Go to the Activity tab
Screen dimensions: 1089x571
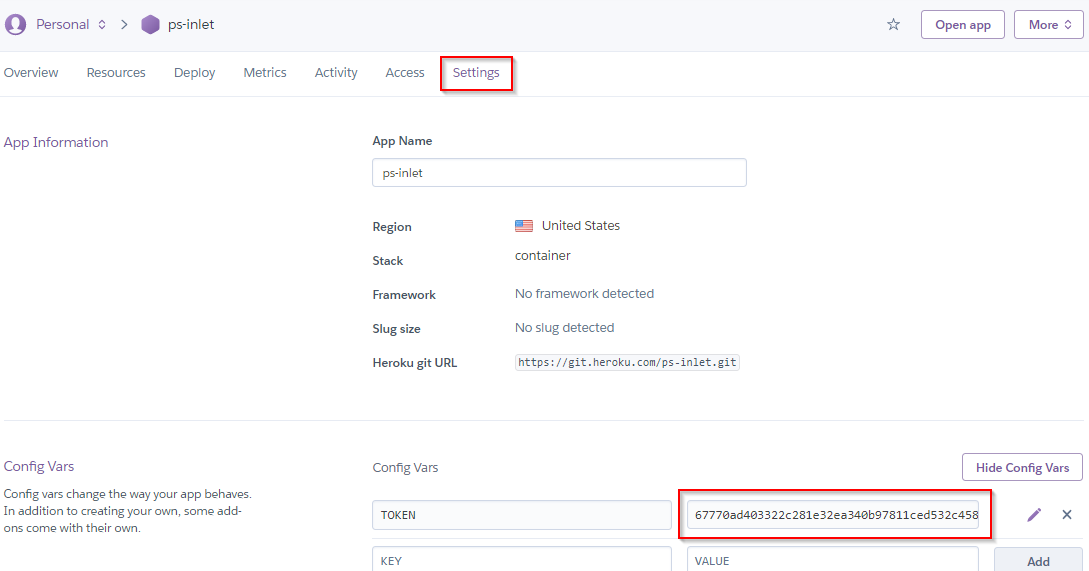(336, 72)
